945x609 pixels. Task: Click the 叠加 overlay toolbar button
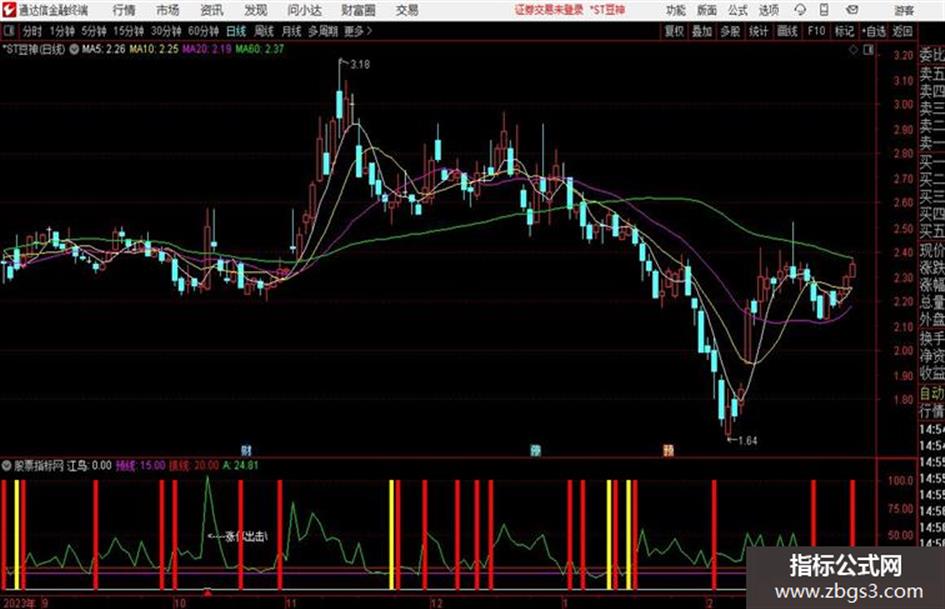point(702,31)
